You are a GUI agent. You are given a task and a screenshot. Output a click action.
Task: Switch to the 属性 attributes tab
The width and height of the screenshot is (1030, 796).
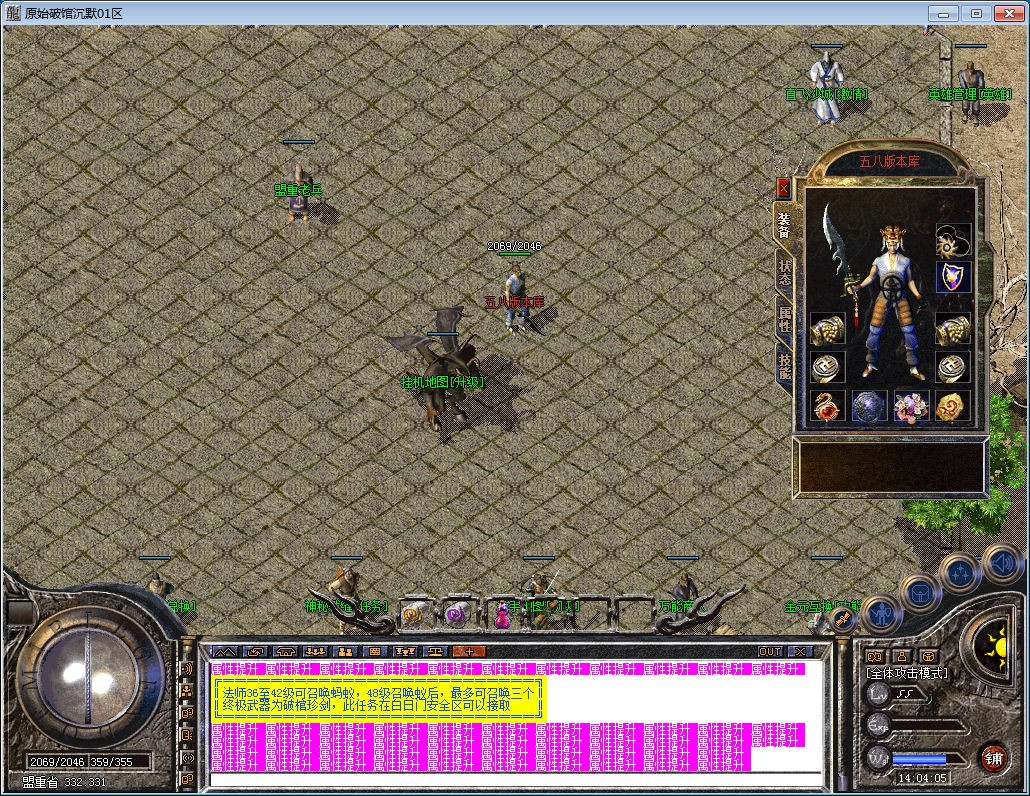coord(784,319)
